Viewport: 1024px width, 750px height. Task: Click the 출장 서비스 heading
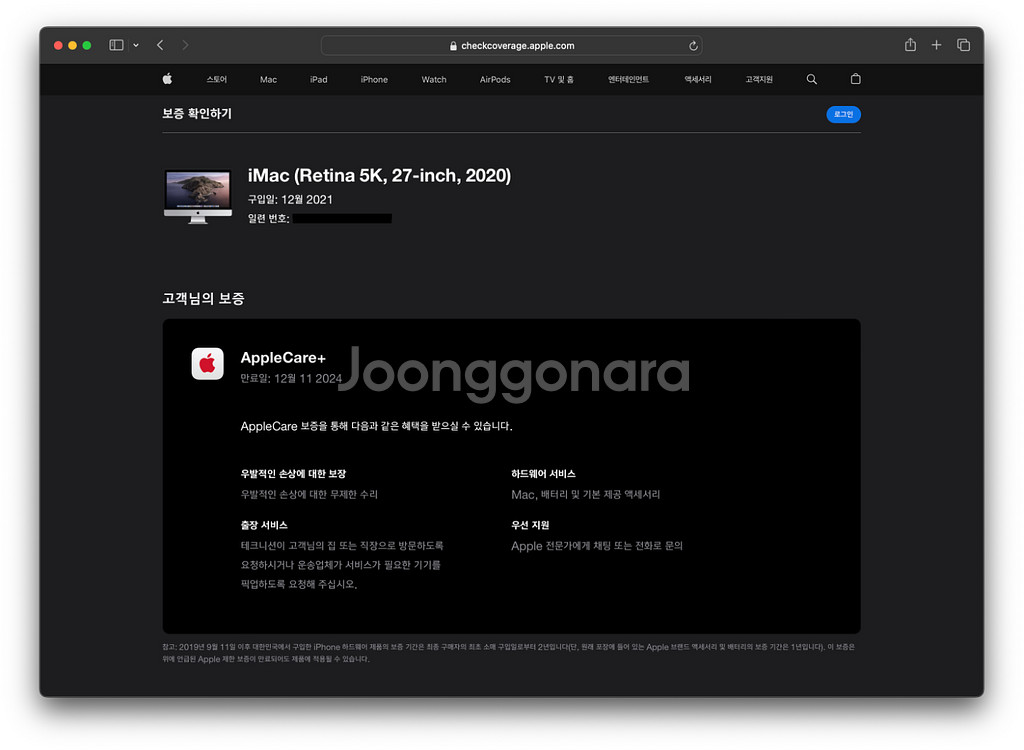(264, 525)
